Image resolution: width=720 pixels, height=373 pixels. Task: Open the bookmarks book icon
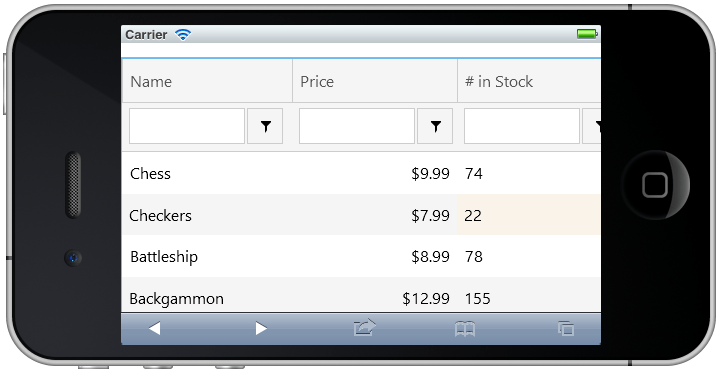[x=465, y=329]
